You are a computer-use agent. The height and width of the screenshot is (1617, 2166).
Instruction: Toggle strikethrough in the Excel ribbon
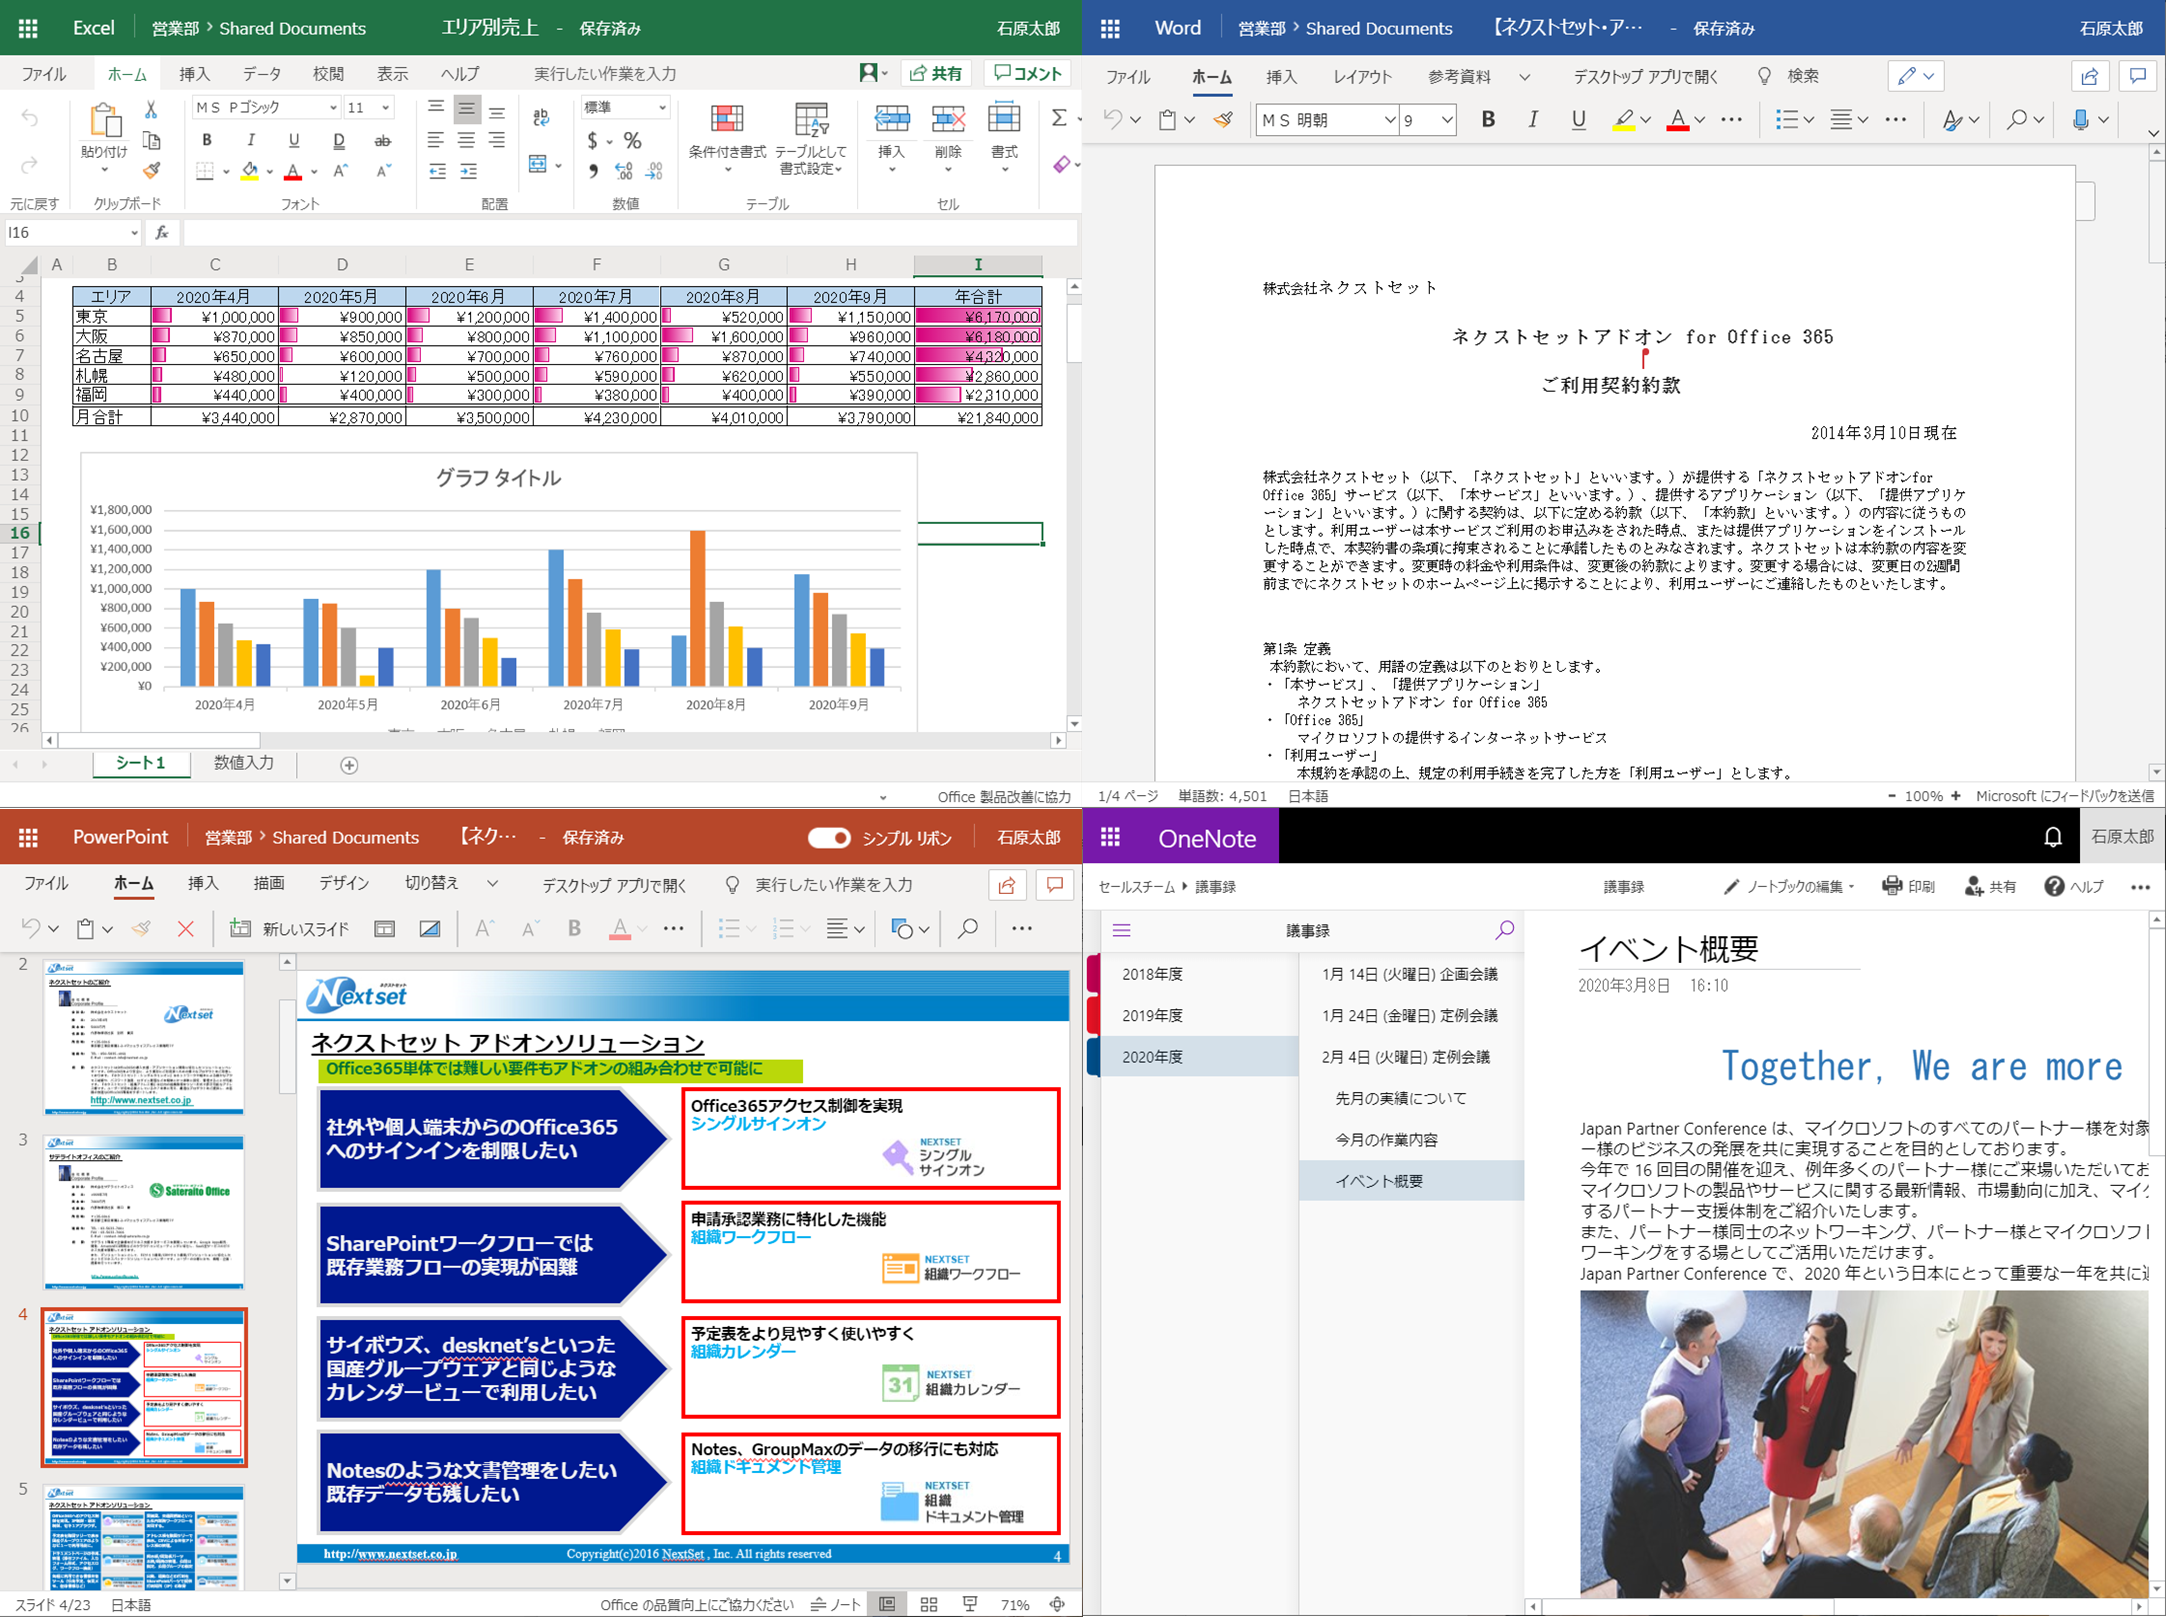[382, 140]
